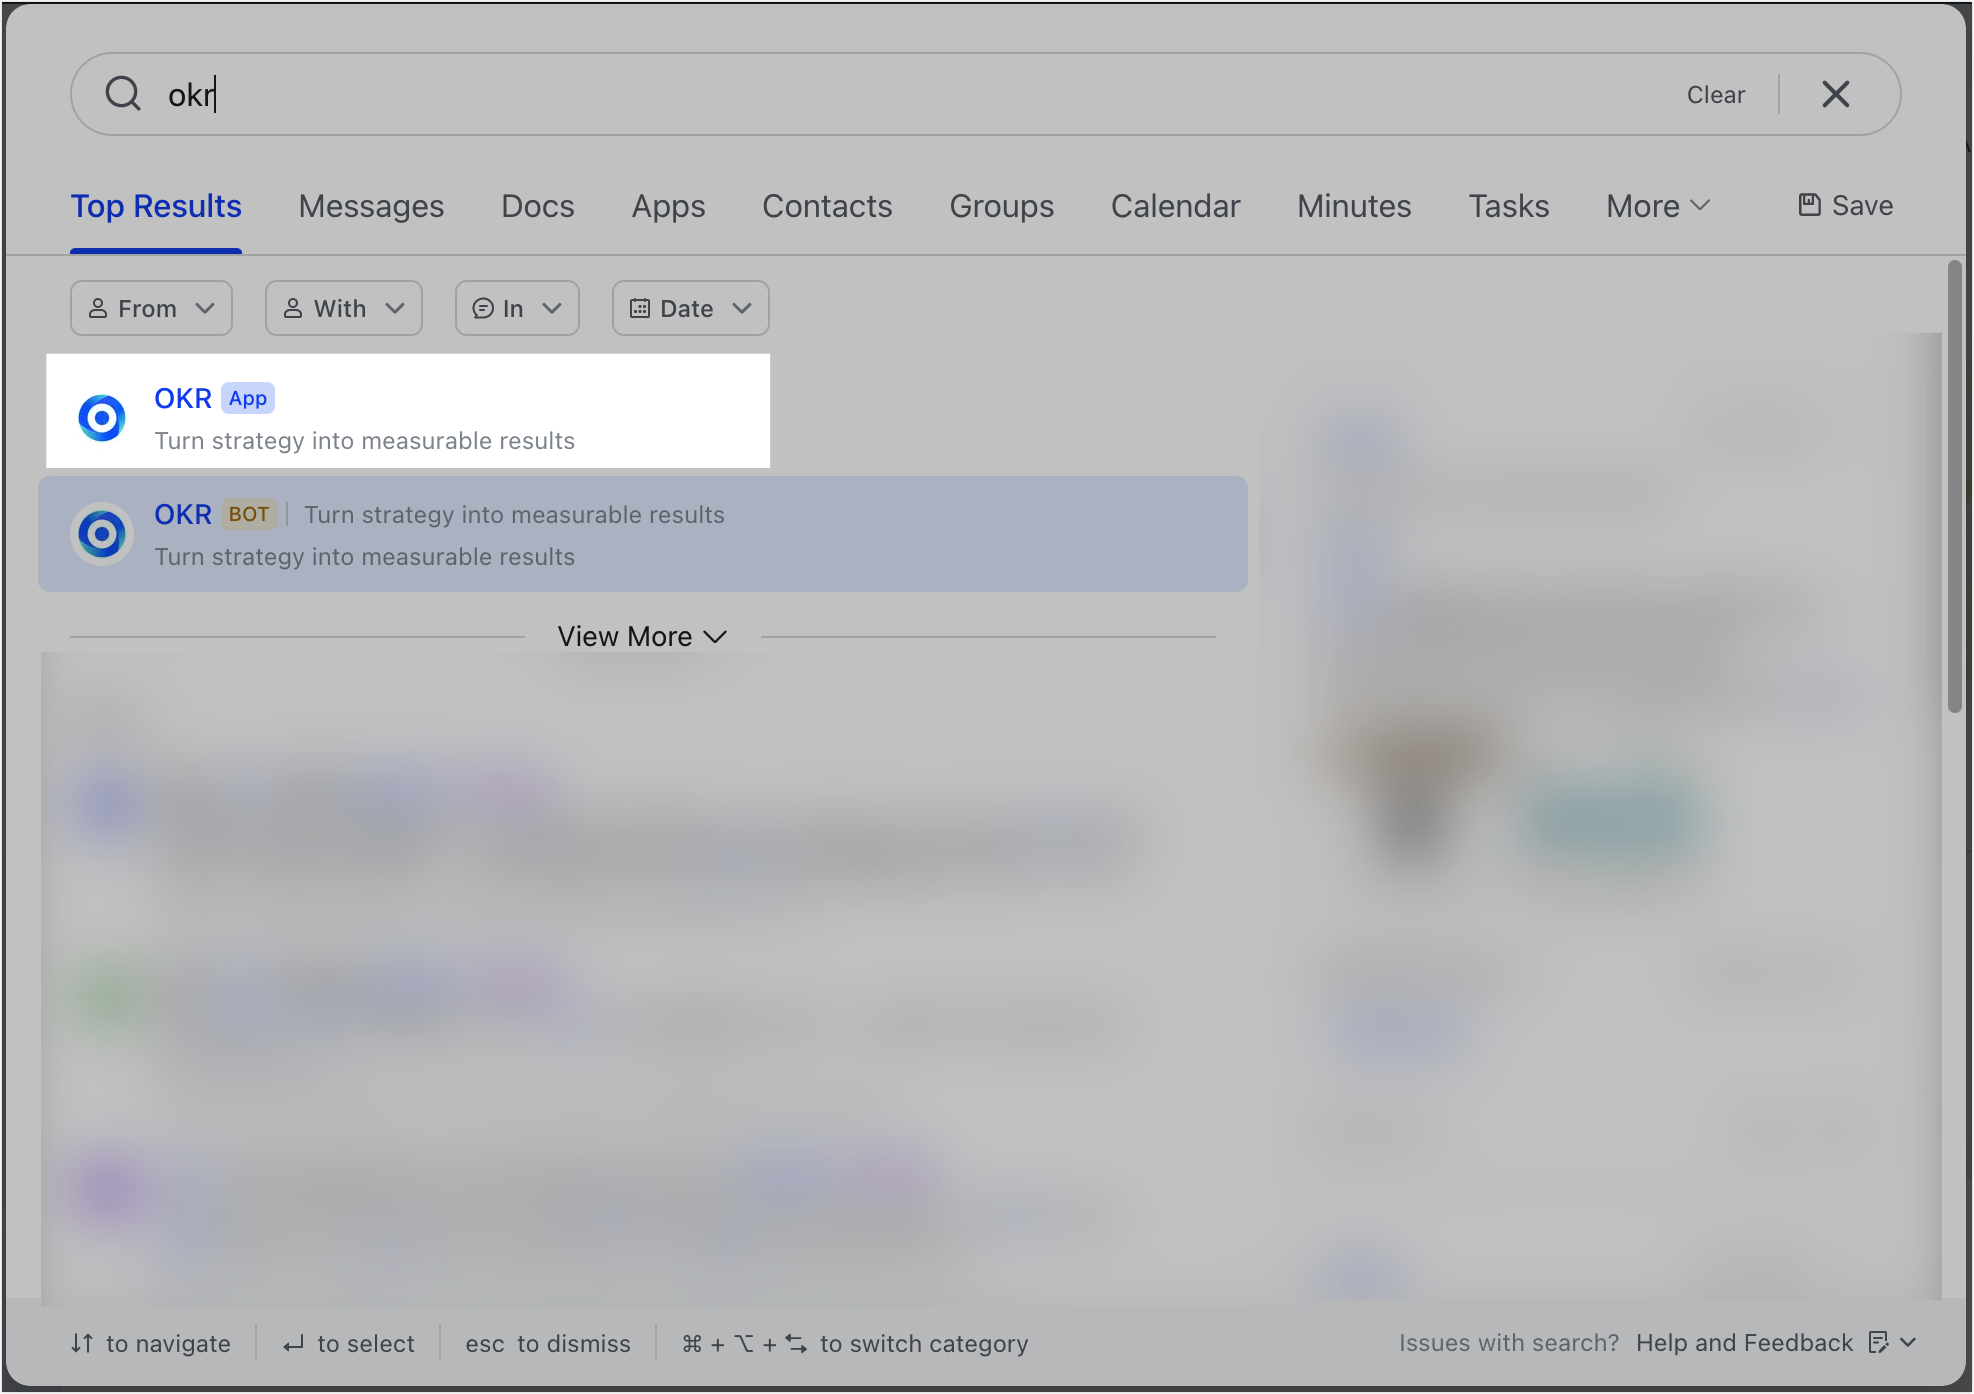
Task: Open the In chat filter dropdown
Action: 516,308
